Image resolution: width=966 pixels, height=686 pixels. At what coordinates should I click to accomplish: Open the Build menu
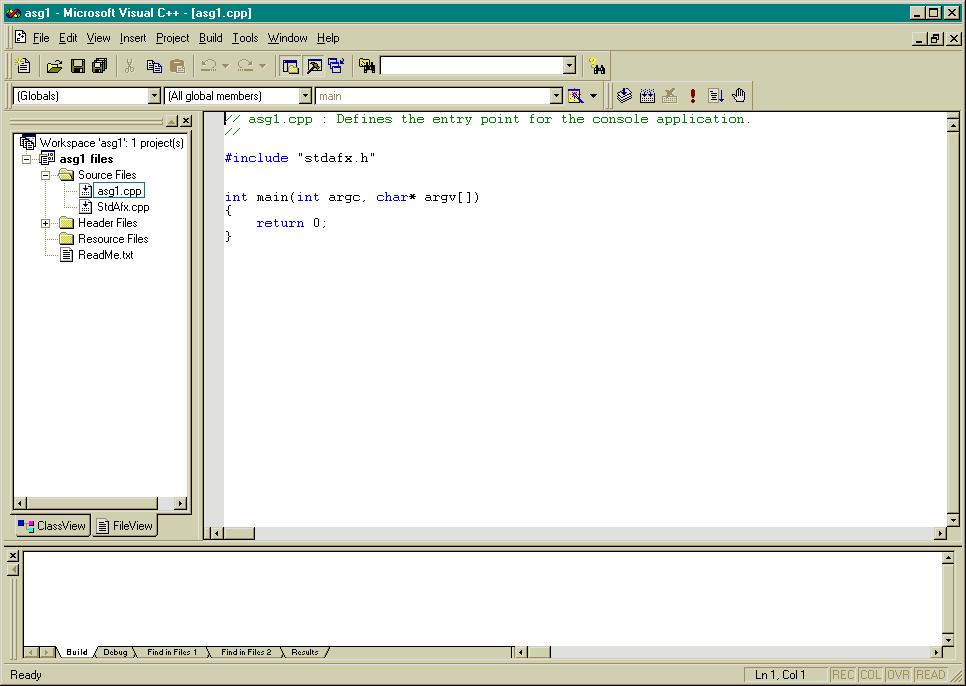coord(211,38)
